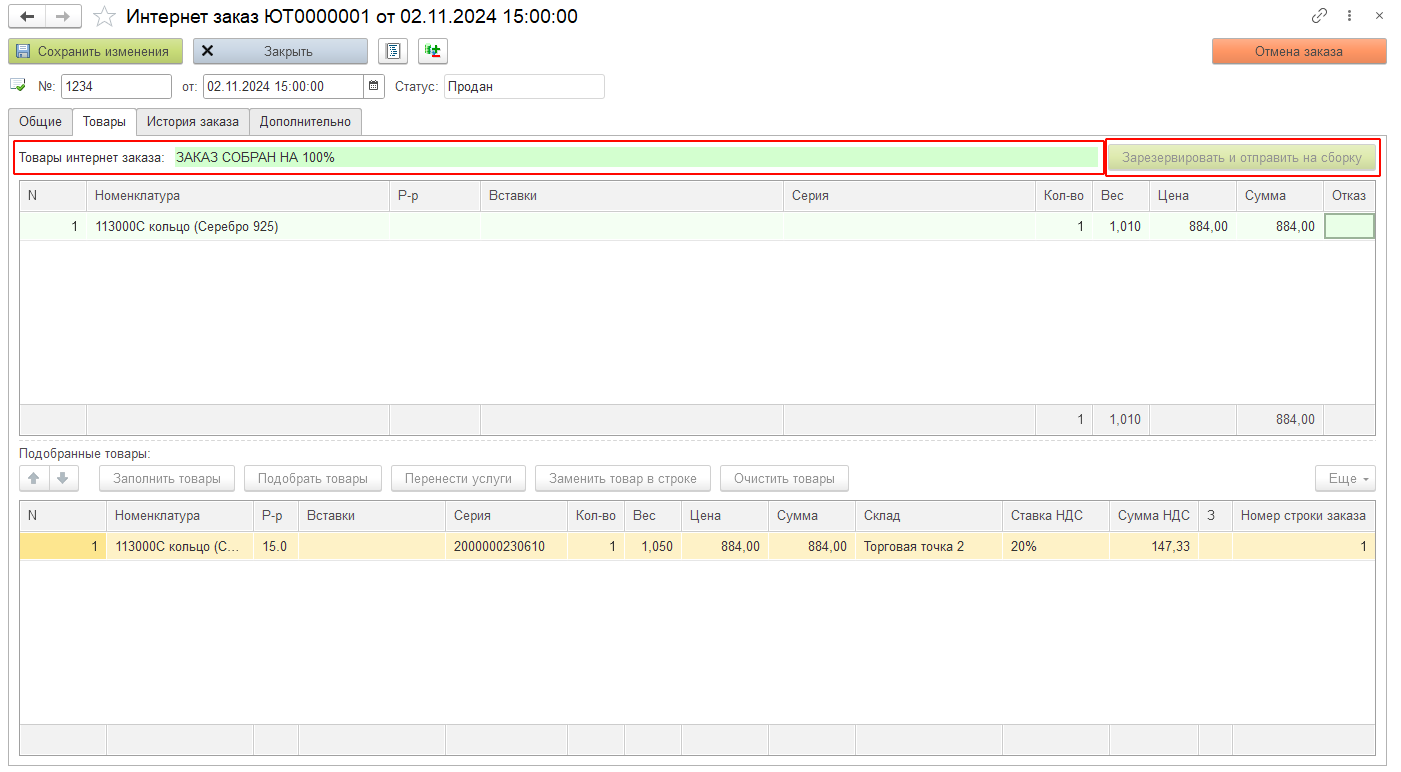Click Очистить товары button
1401x772 pixels.
point(784,478)
